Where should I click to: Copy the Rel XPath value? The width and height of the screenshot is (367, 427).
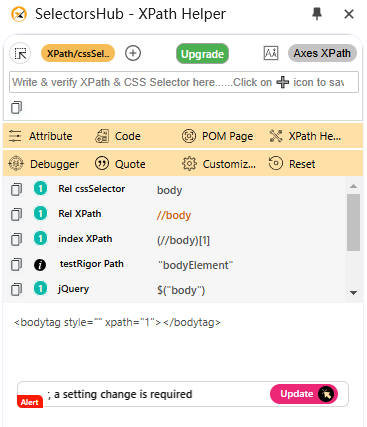coord(16,214)
